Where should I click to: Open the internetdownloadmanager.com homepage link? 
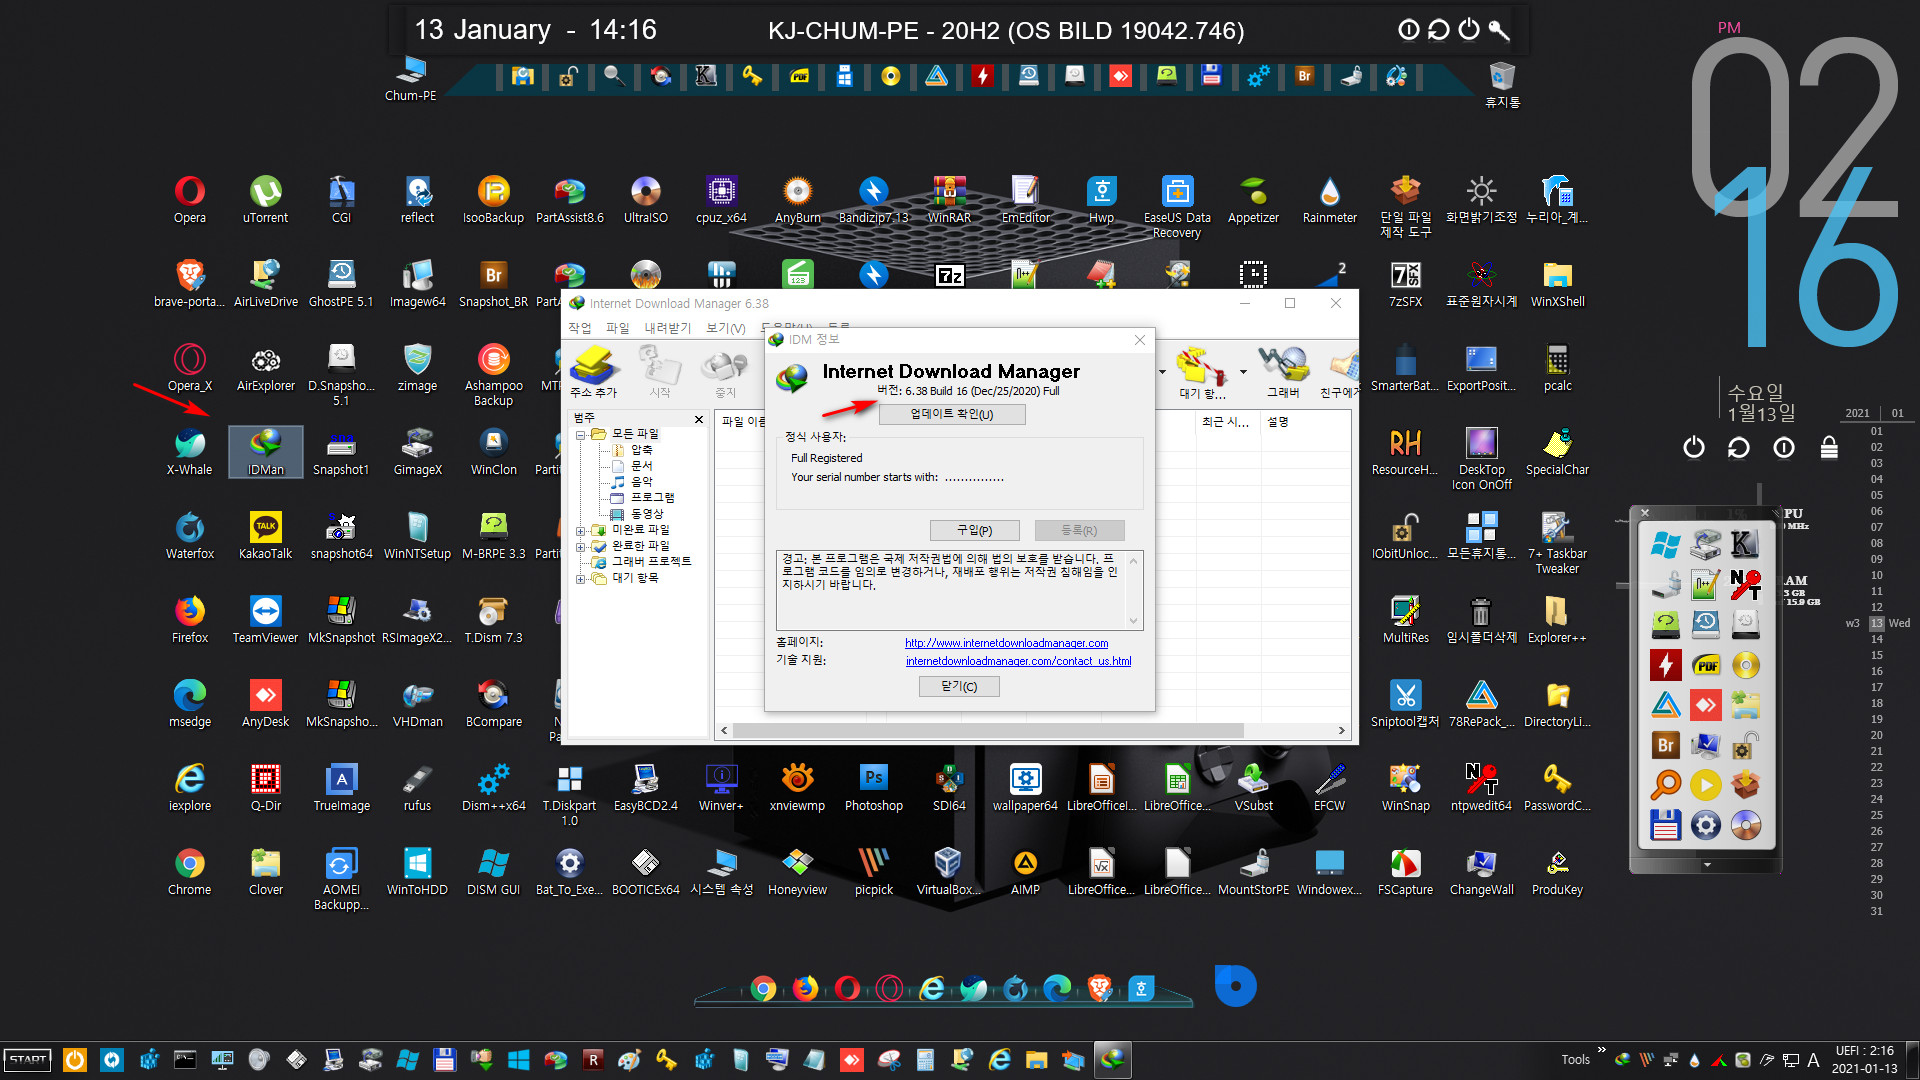click(1006, 643)
